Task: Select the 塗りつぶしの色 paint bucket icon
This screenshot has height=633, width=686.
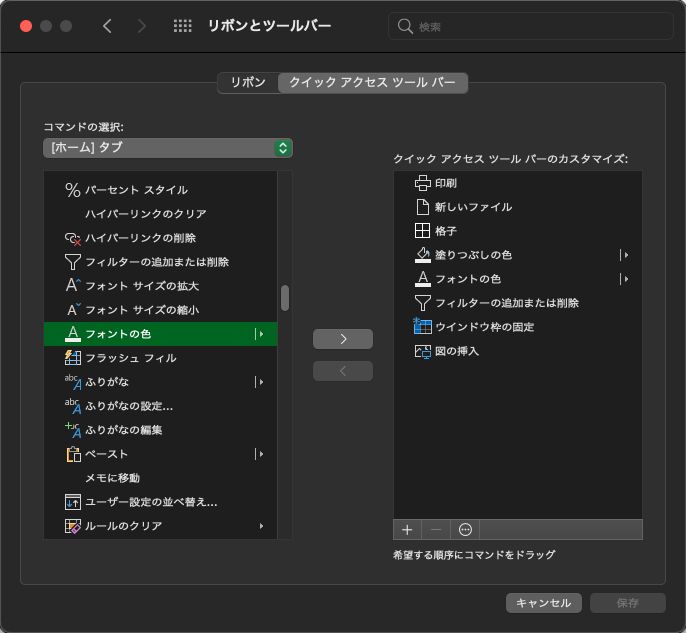Action: (422, 255)
